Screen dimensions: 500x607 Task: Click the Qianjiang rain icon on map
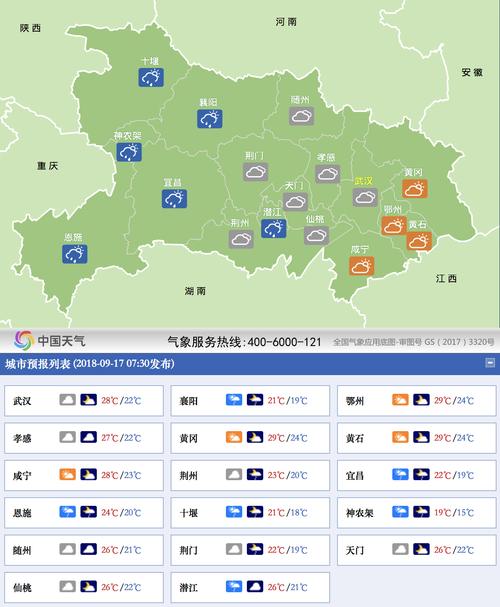274,228
